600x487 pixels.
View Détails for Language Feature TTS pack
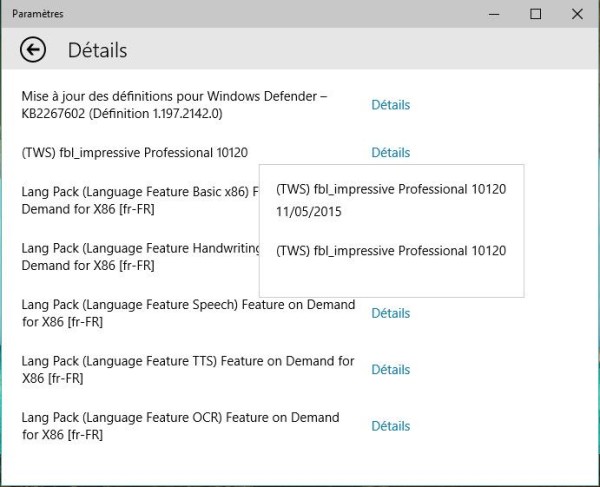coord(390,370)
